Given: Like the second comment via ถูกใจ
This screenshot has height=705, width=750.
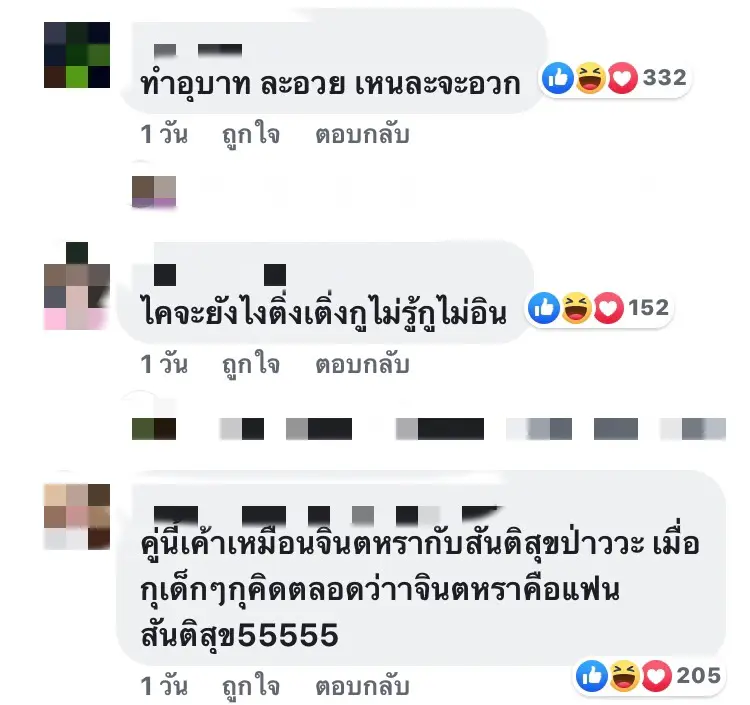Looking at the screenshot, I should point(251,364).
